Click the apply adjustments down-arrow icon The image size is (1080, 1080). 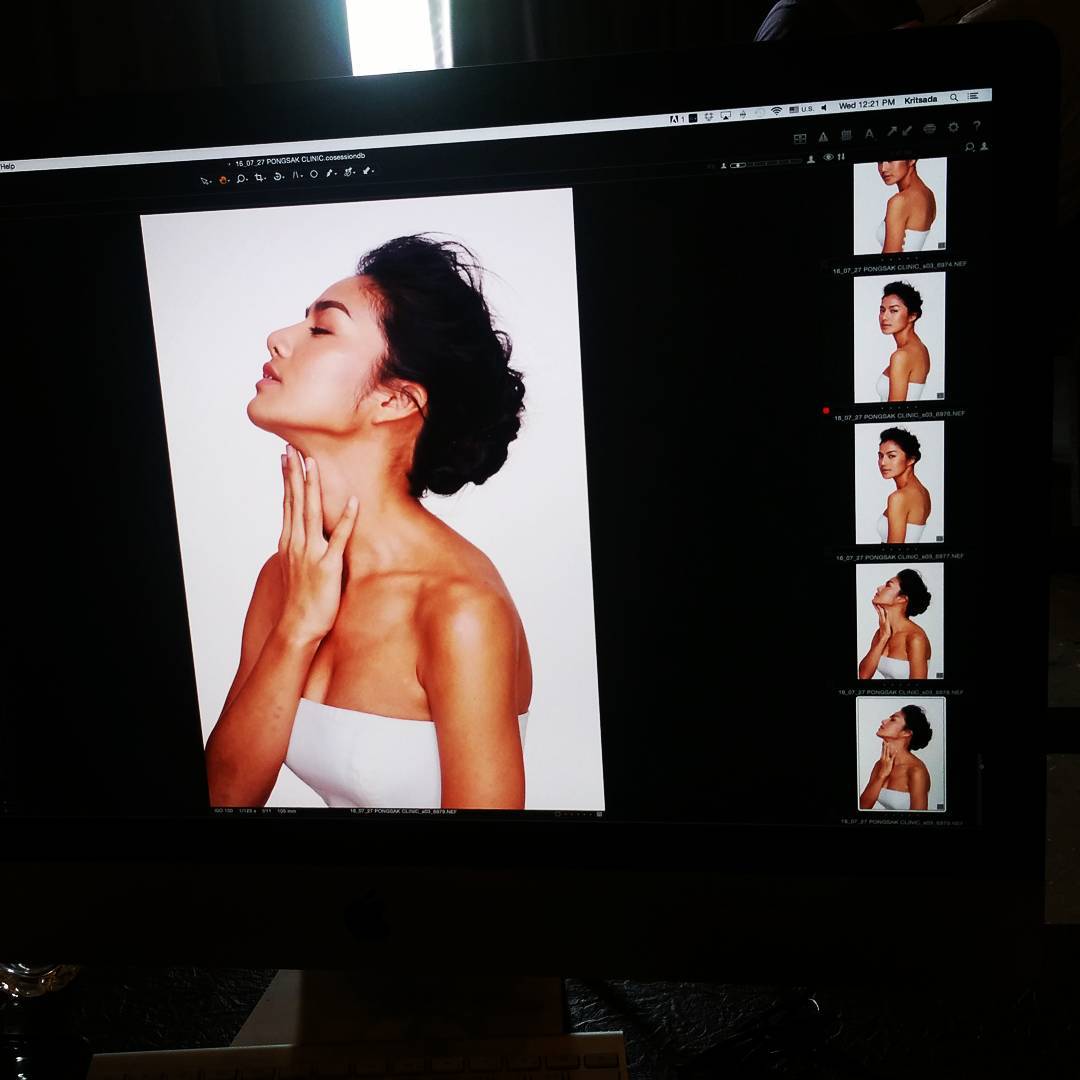(907, 130)
